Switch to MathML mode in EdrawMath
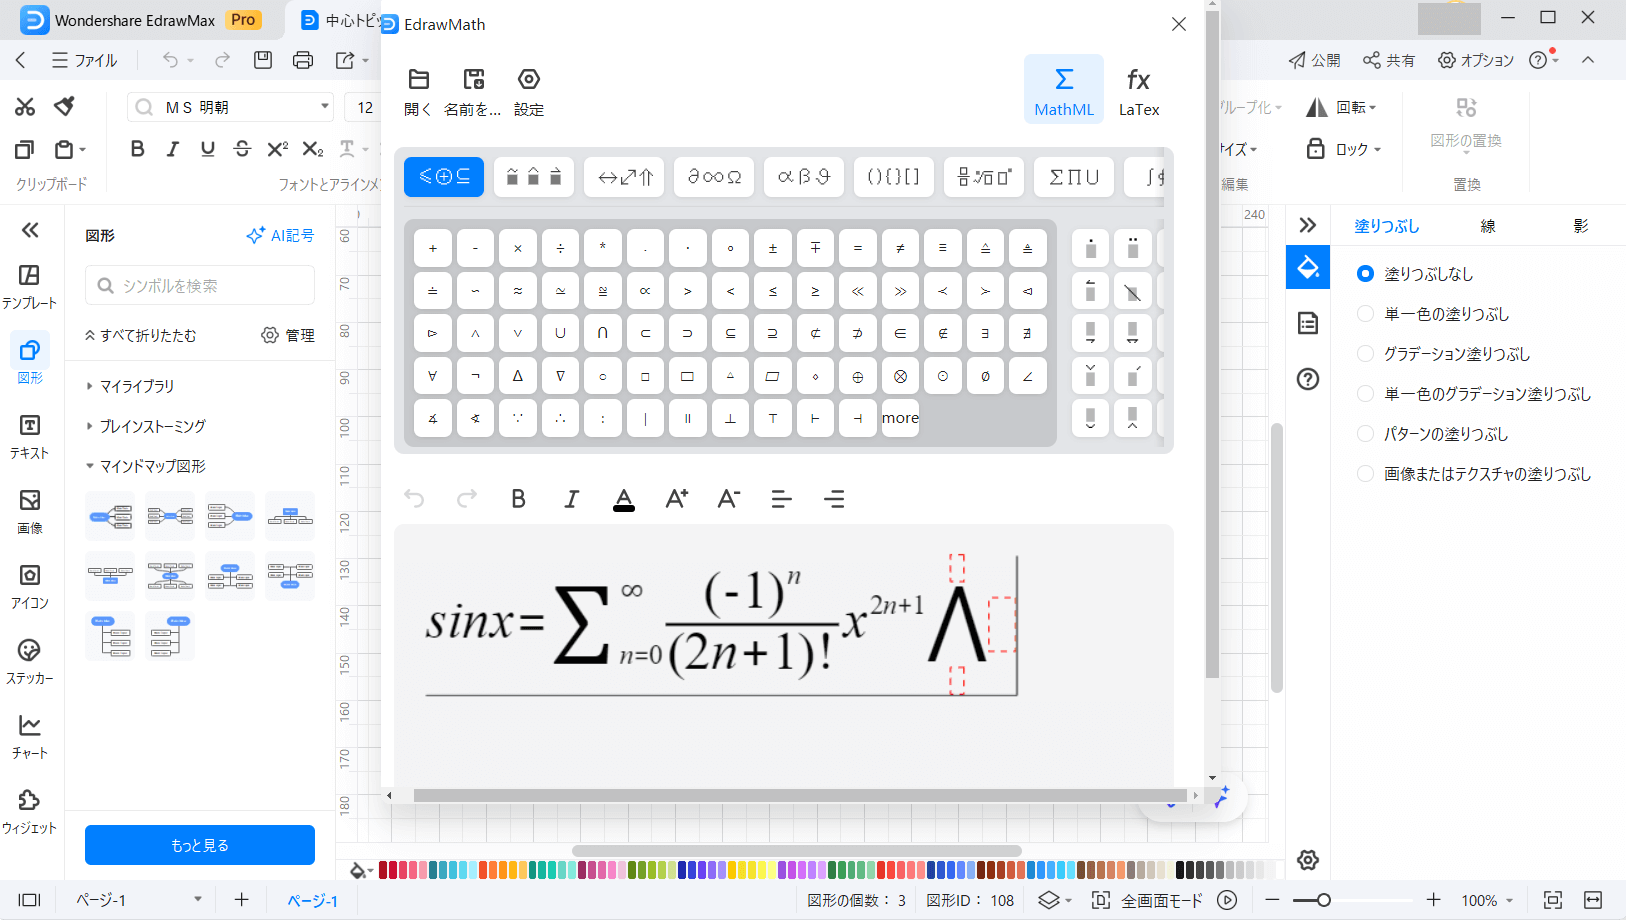This screenshot has height=920, width=1626. pyautogui.click(x=1064, y=90)
